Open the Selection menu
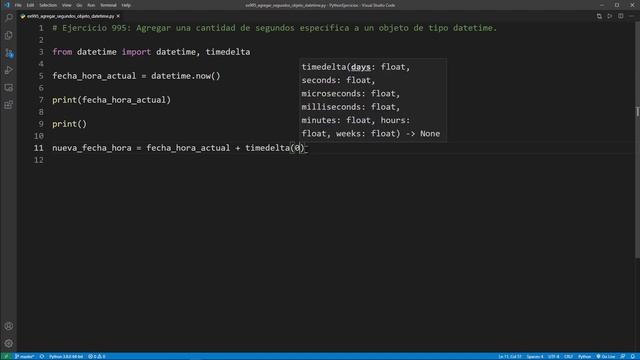 tap(48, 5)
